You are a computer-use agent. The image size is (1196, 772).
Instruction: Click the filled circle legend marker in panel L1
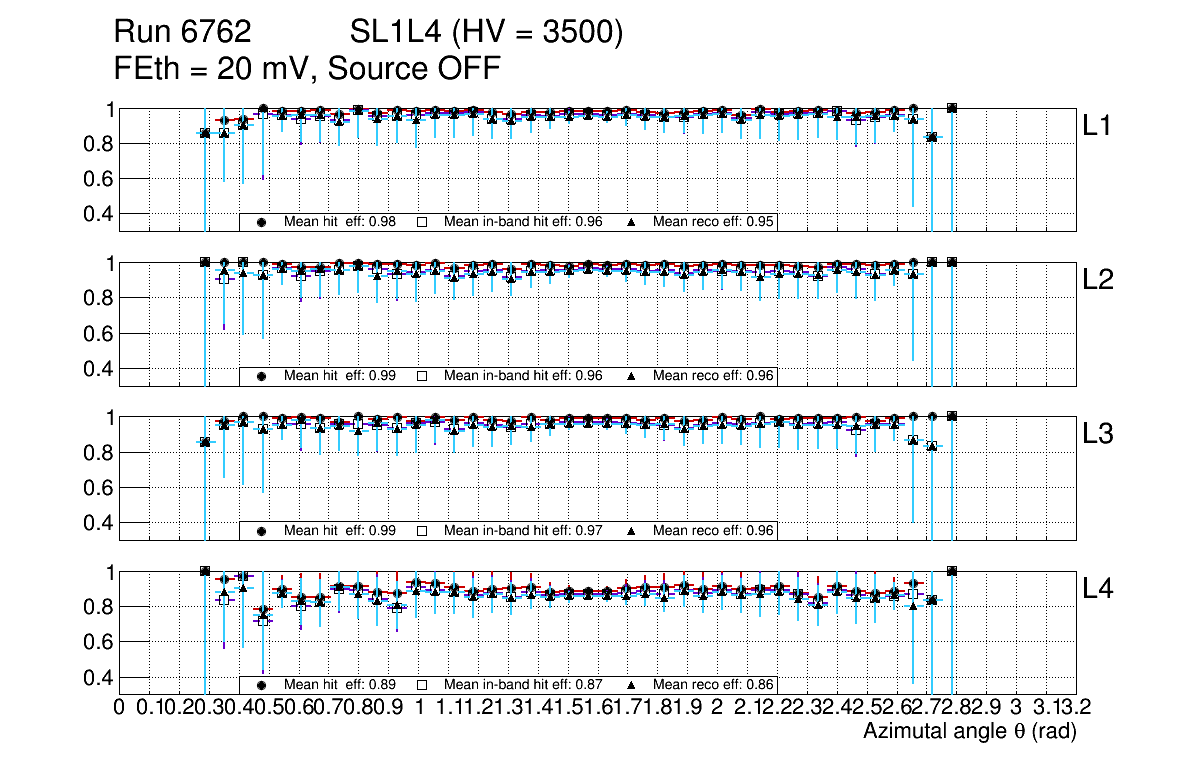tap(262, 222)
